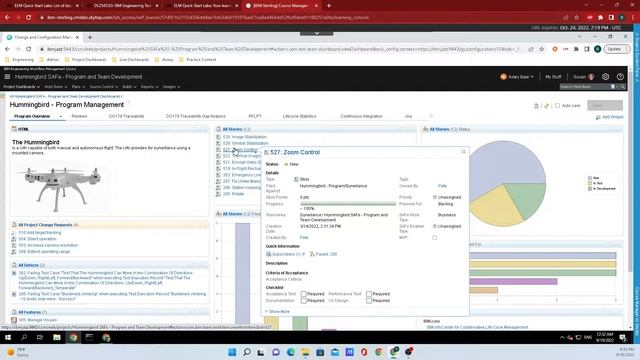
Task: Click My Stuff in header
Action: tap(553, 77)
